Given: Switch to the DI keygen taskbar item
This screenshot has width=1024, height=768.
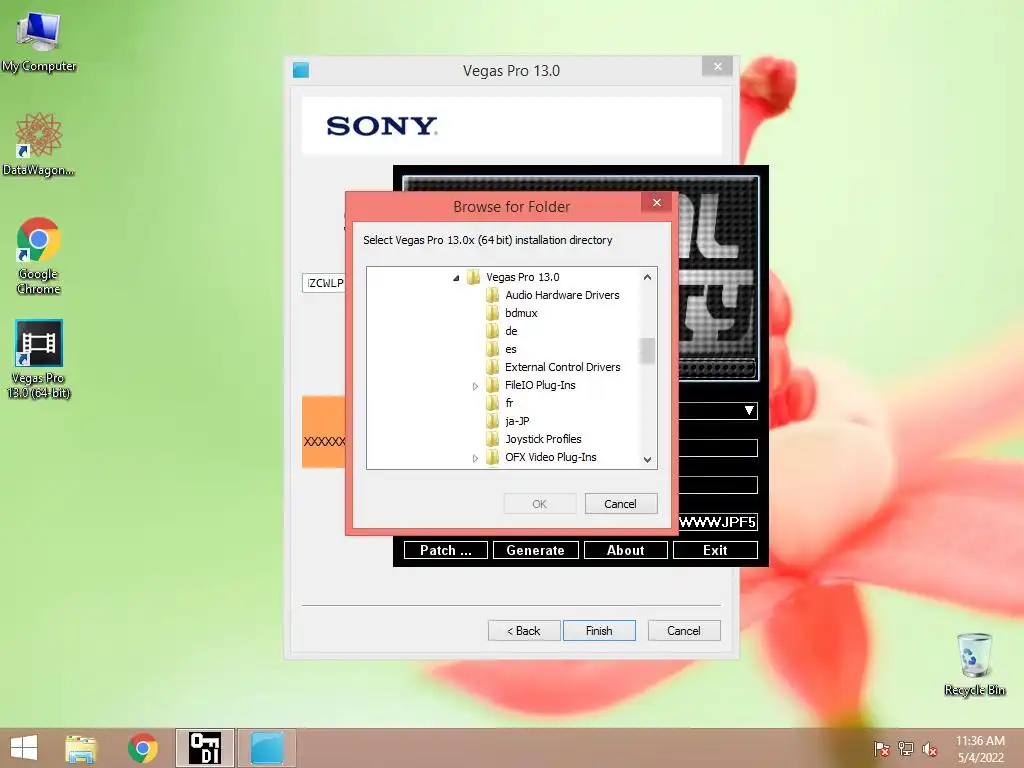Looking at the screenshot, I should click(x=204, y=748).
